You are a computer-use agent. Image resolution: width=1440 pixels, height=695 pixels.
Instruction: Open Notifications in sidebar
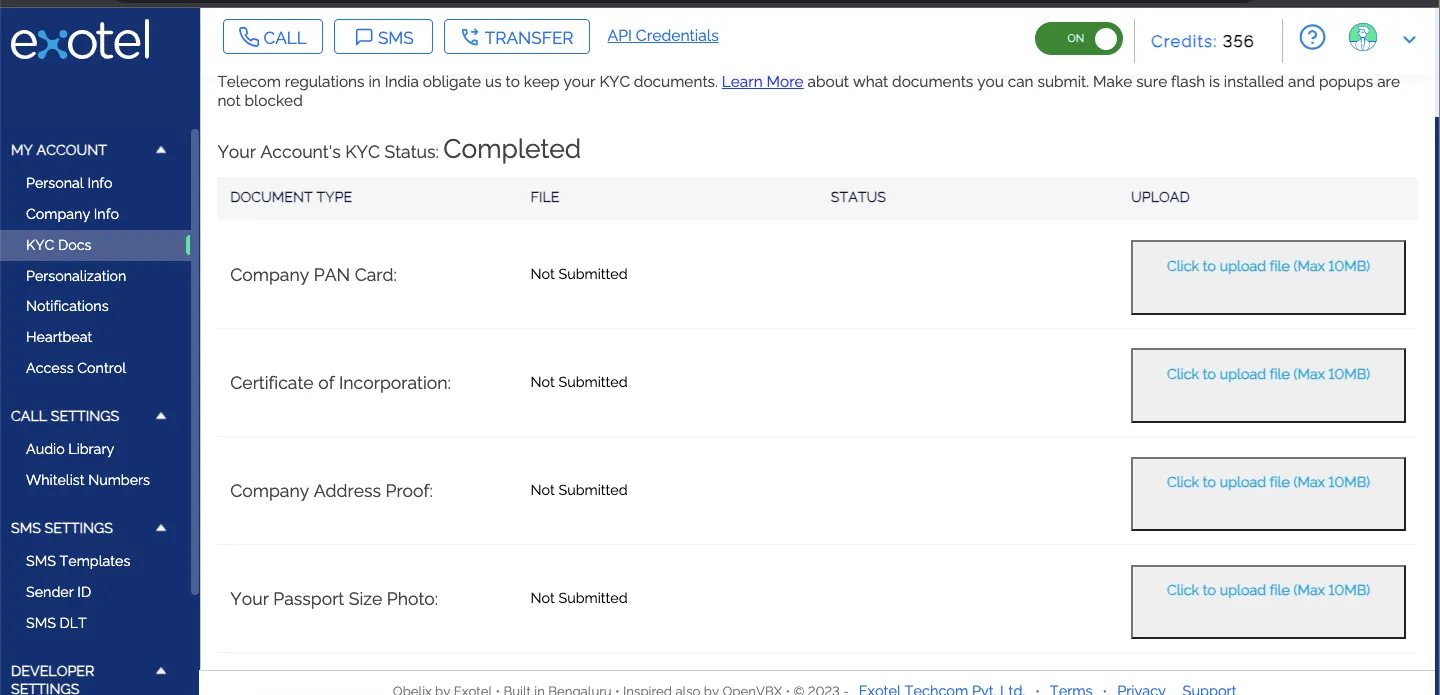tap(67, 306)
